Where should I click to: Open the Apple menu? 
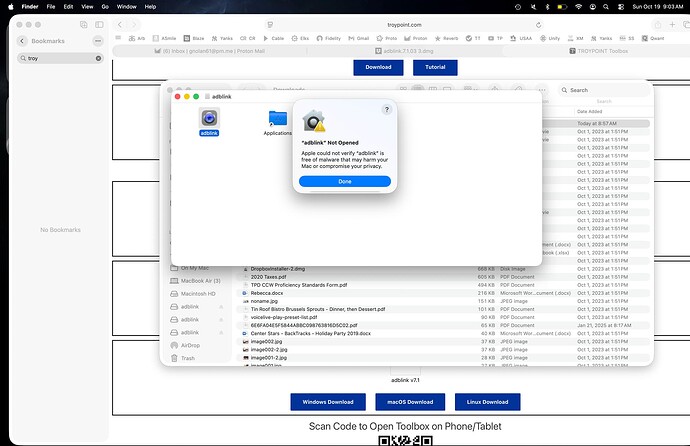11,7
